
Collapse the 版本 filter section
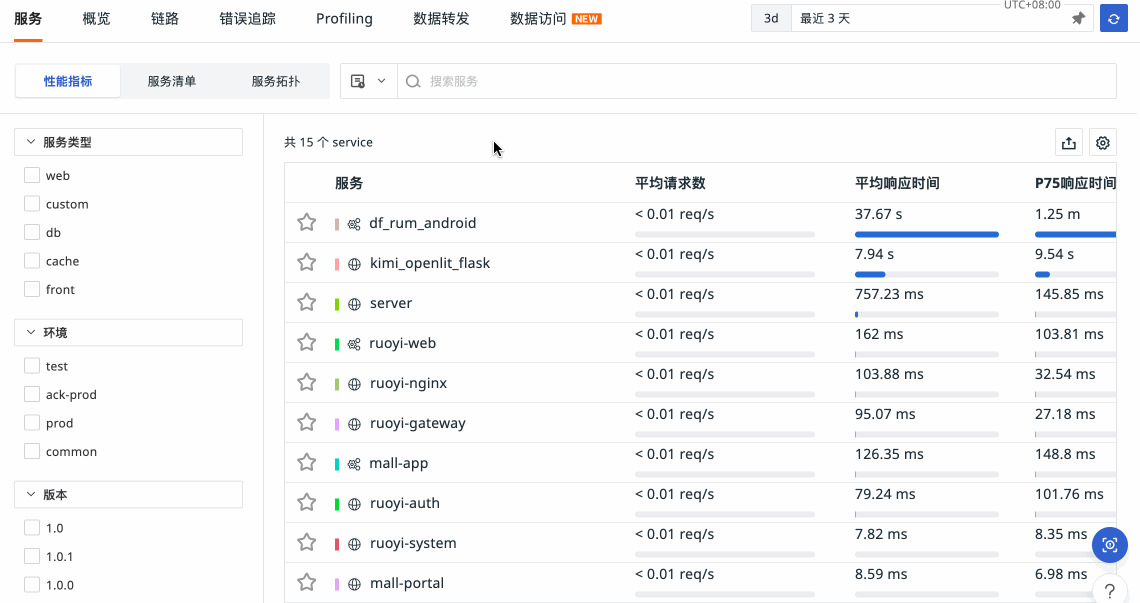pyautogui.click(x=129, y=495)
